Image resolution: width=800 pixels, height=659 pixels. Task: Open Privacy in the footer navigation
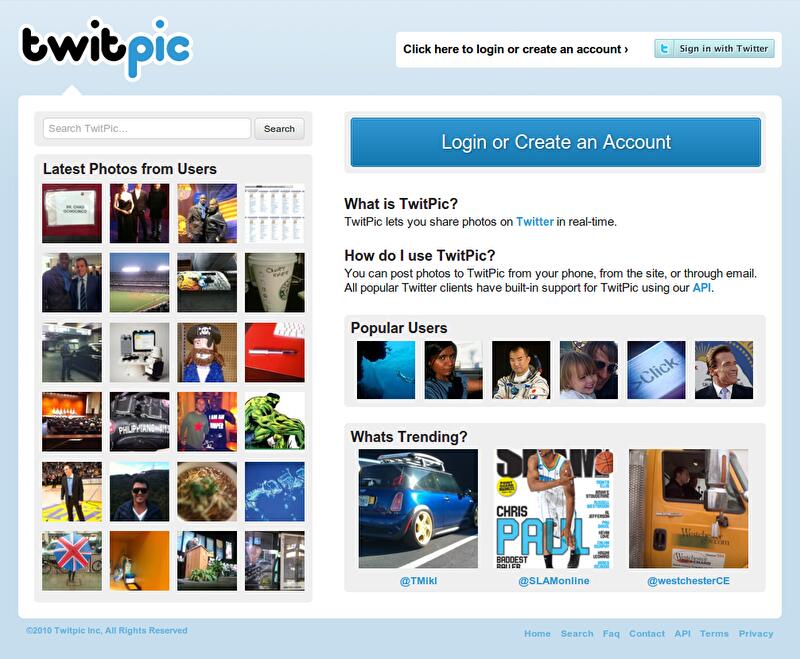pos(756,633)
